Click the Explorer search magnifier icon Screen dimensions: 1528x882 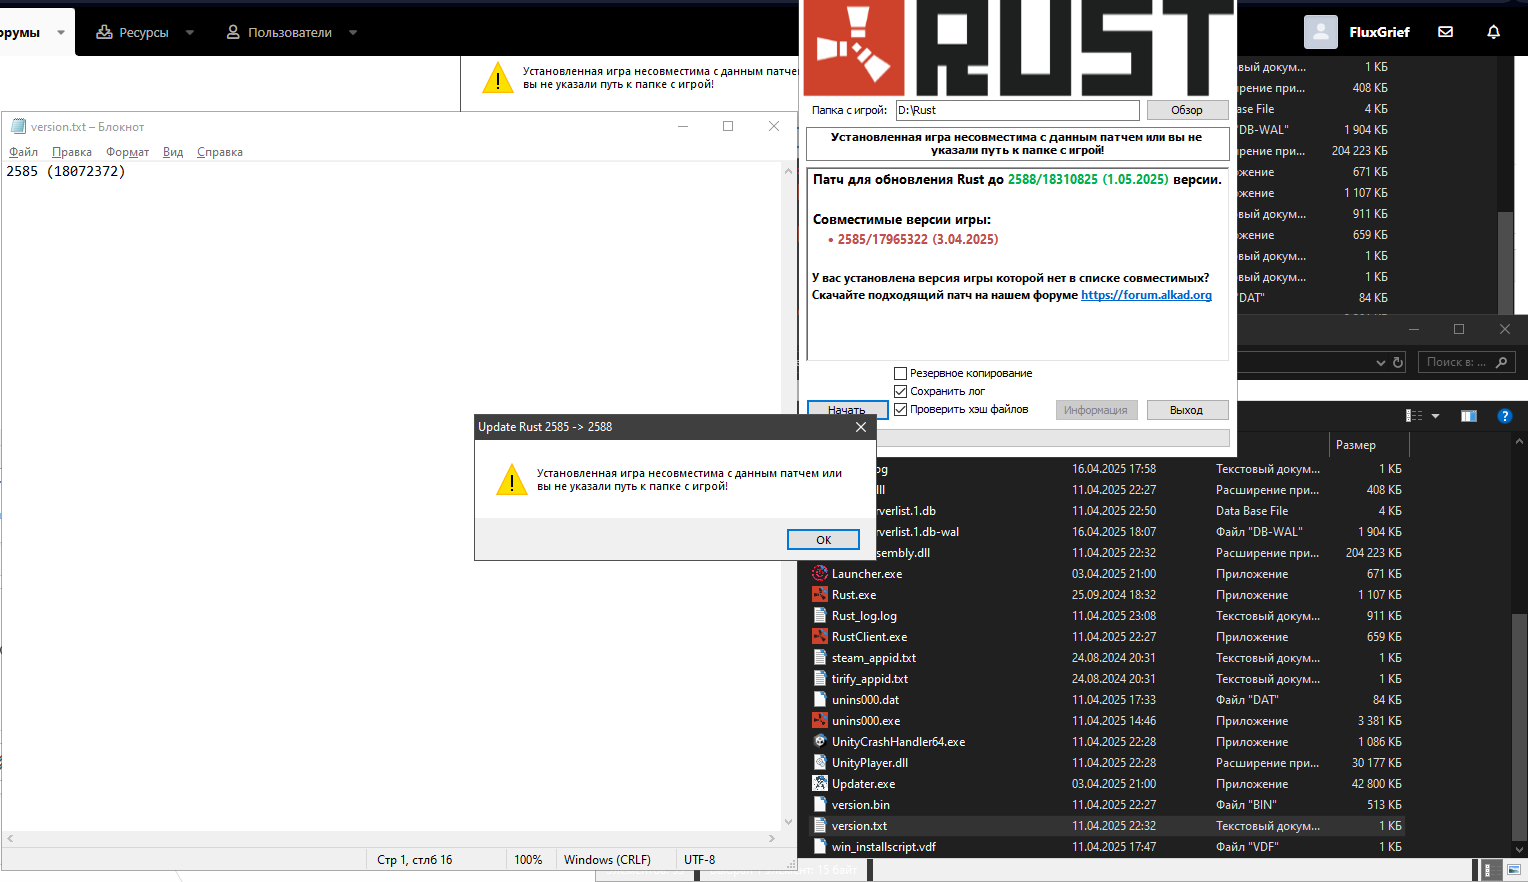[1501, 362]
